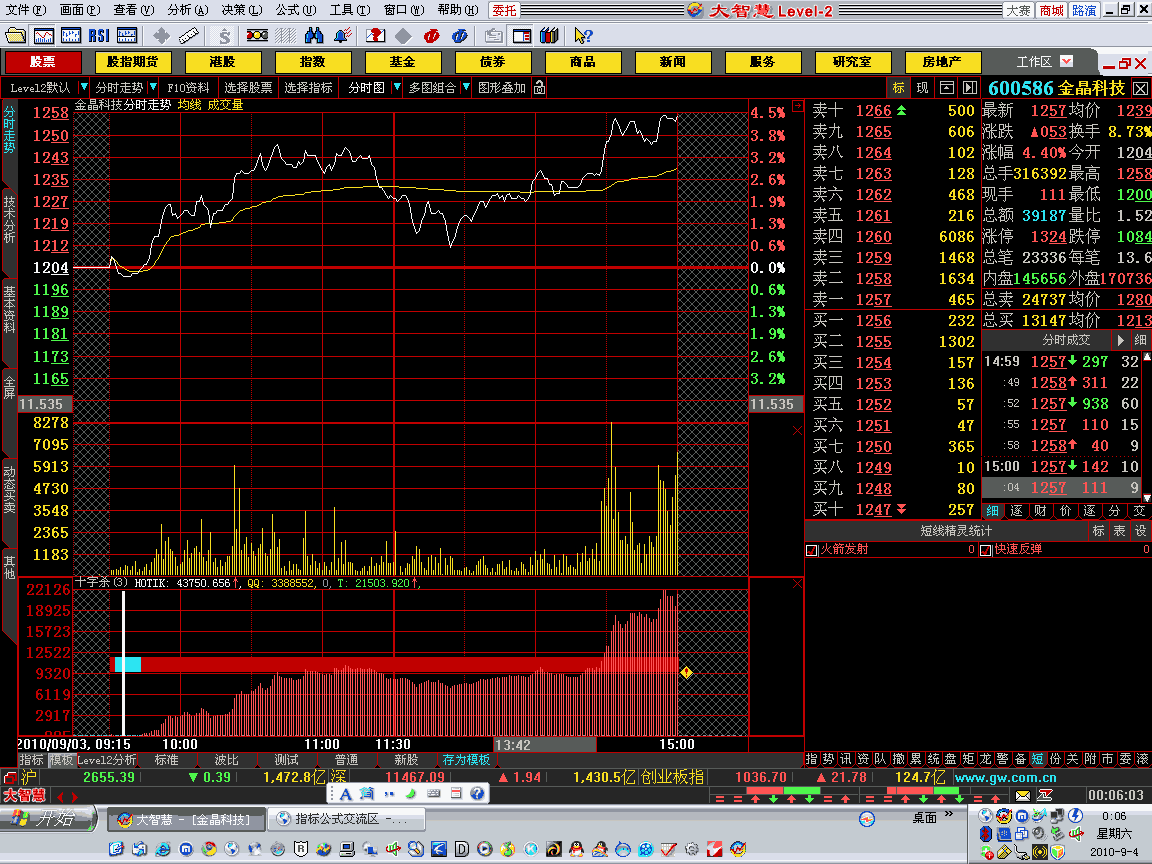Open the binoculars search tool
Screen dimensions: 1152x864
[314, 35]
